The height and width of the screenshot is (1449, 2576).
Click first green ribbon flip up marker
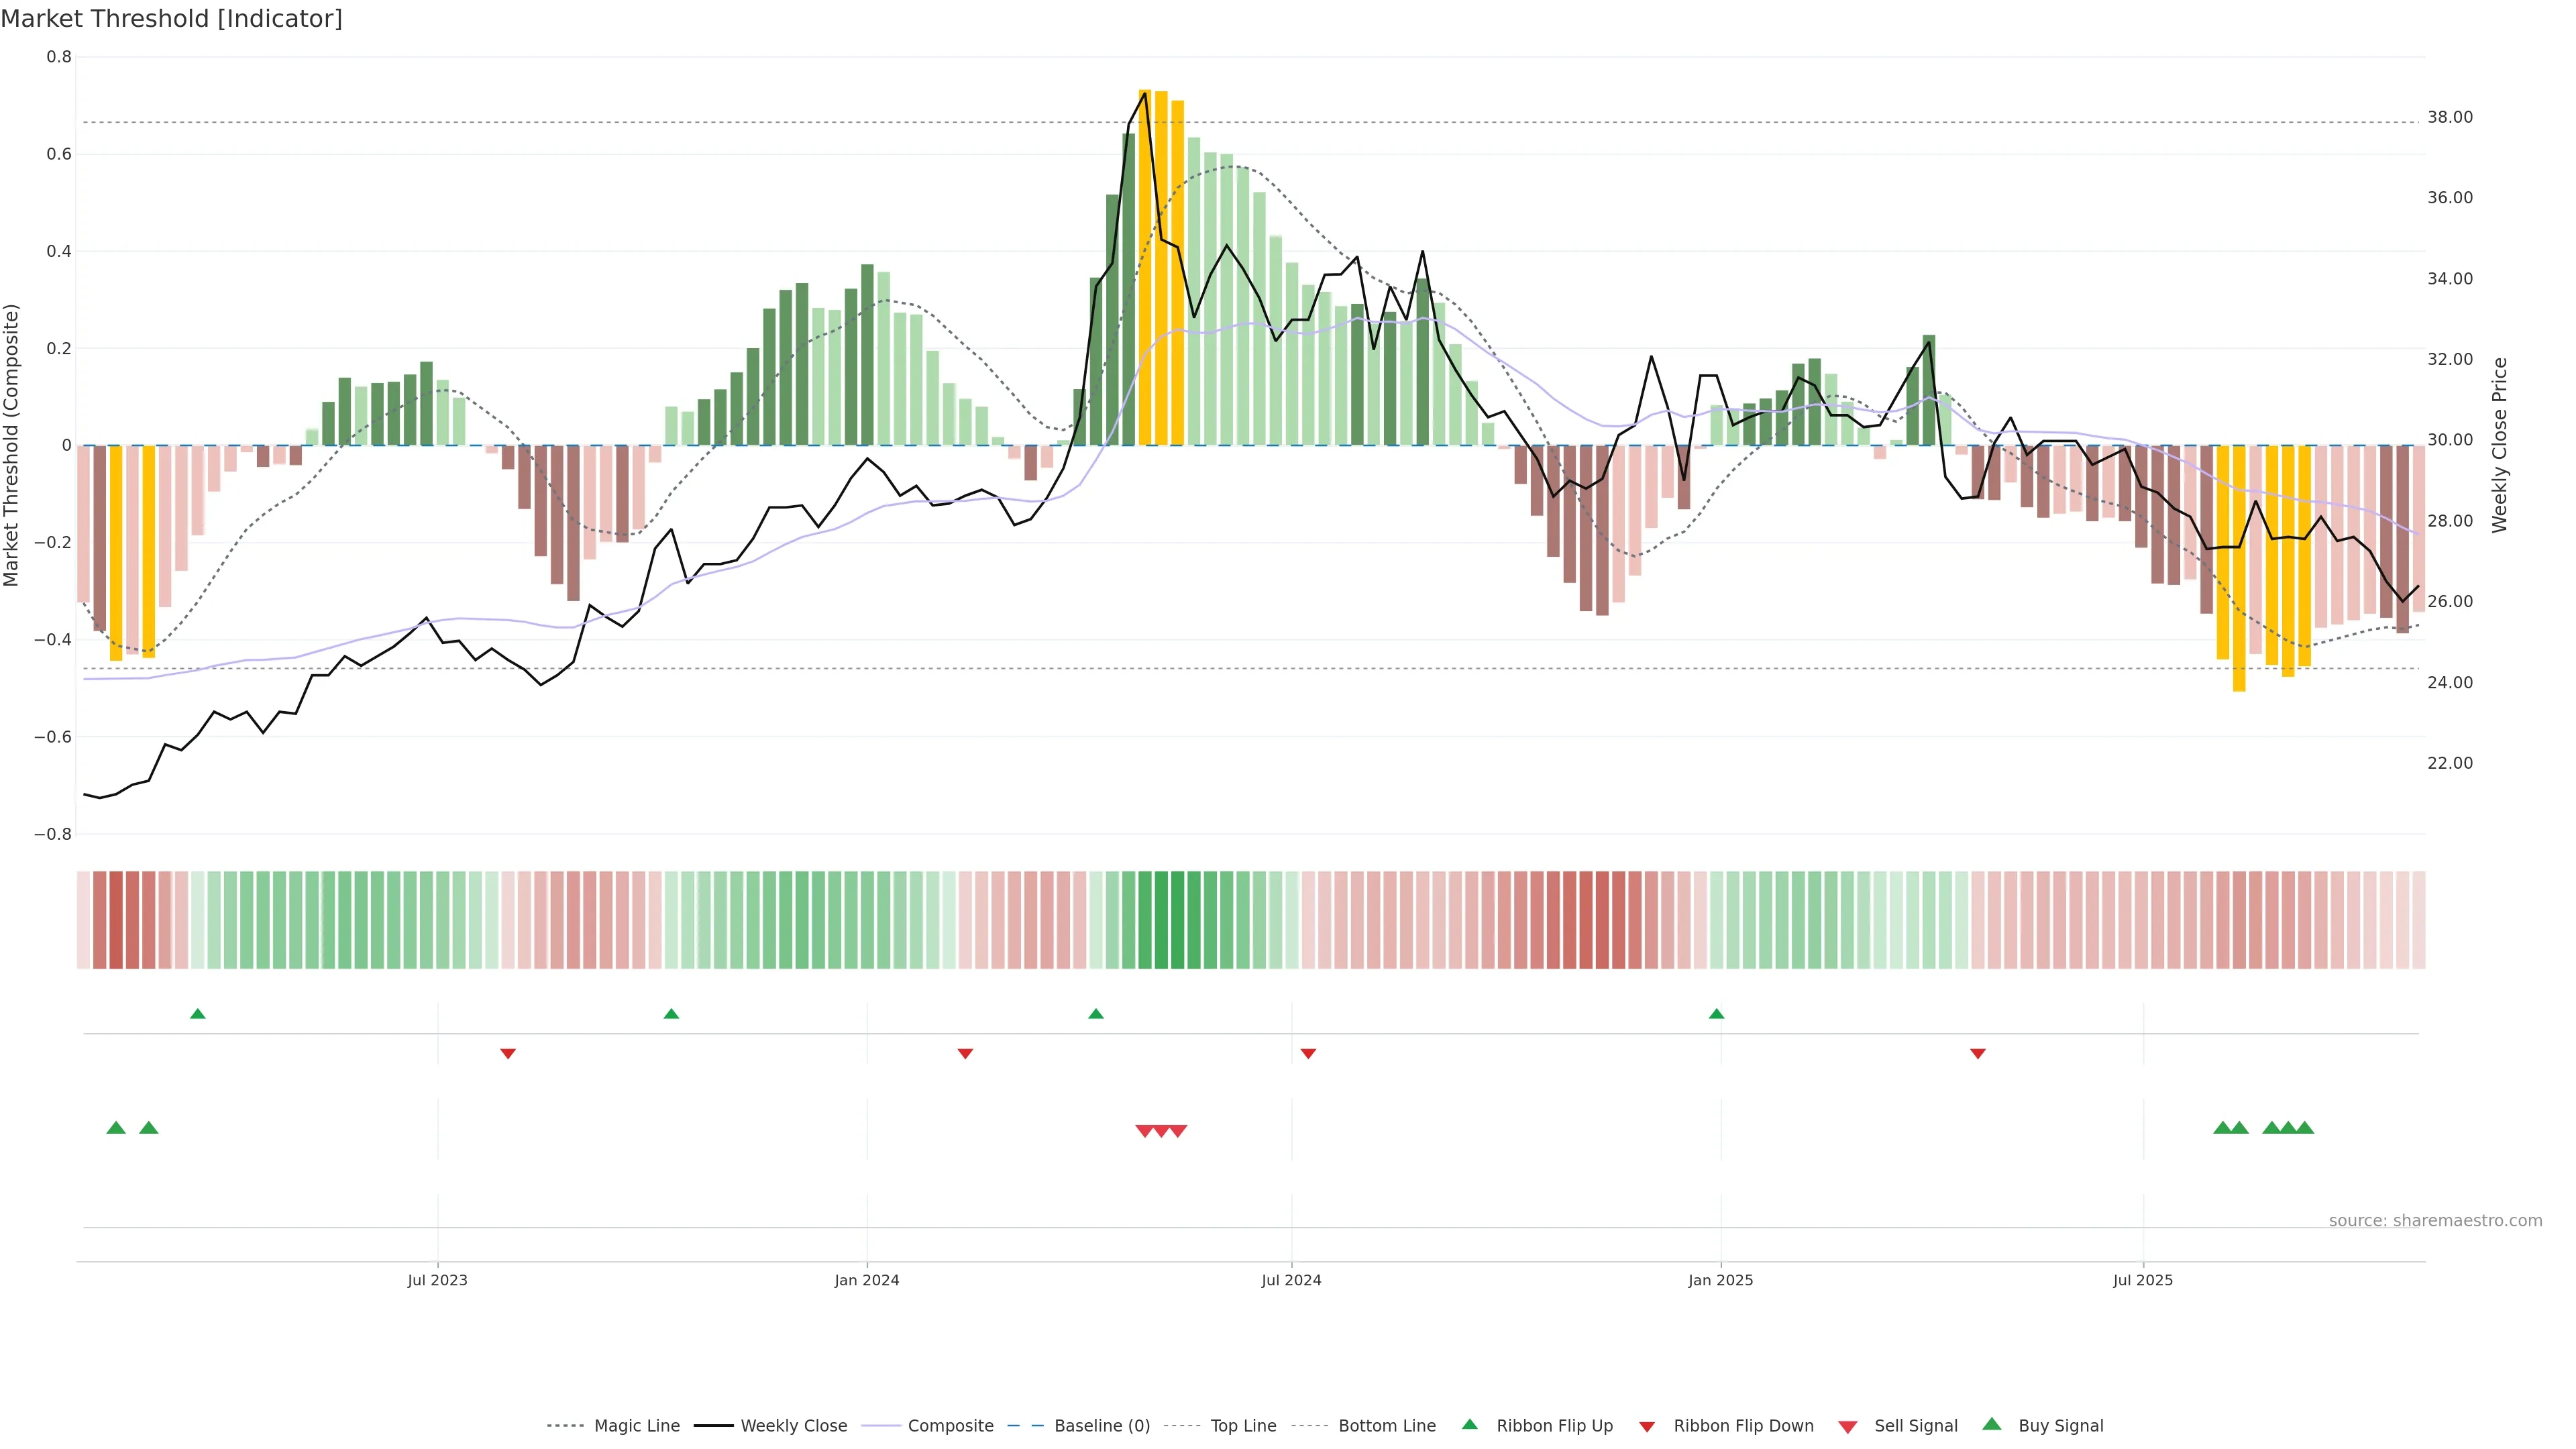click(198, 1014)
